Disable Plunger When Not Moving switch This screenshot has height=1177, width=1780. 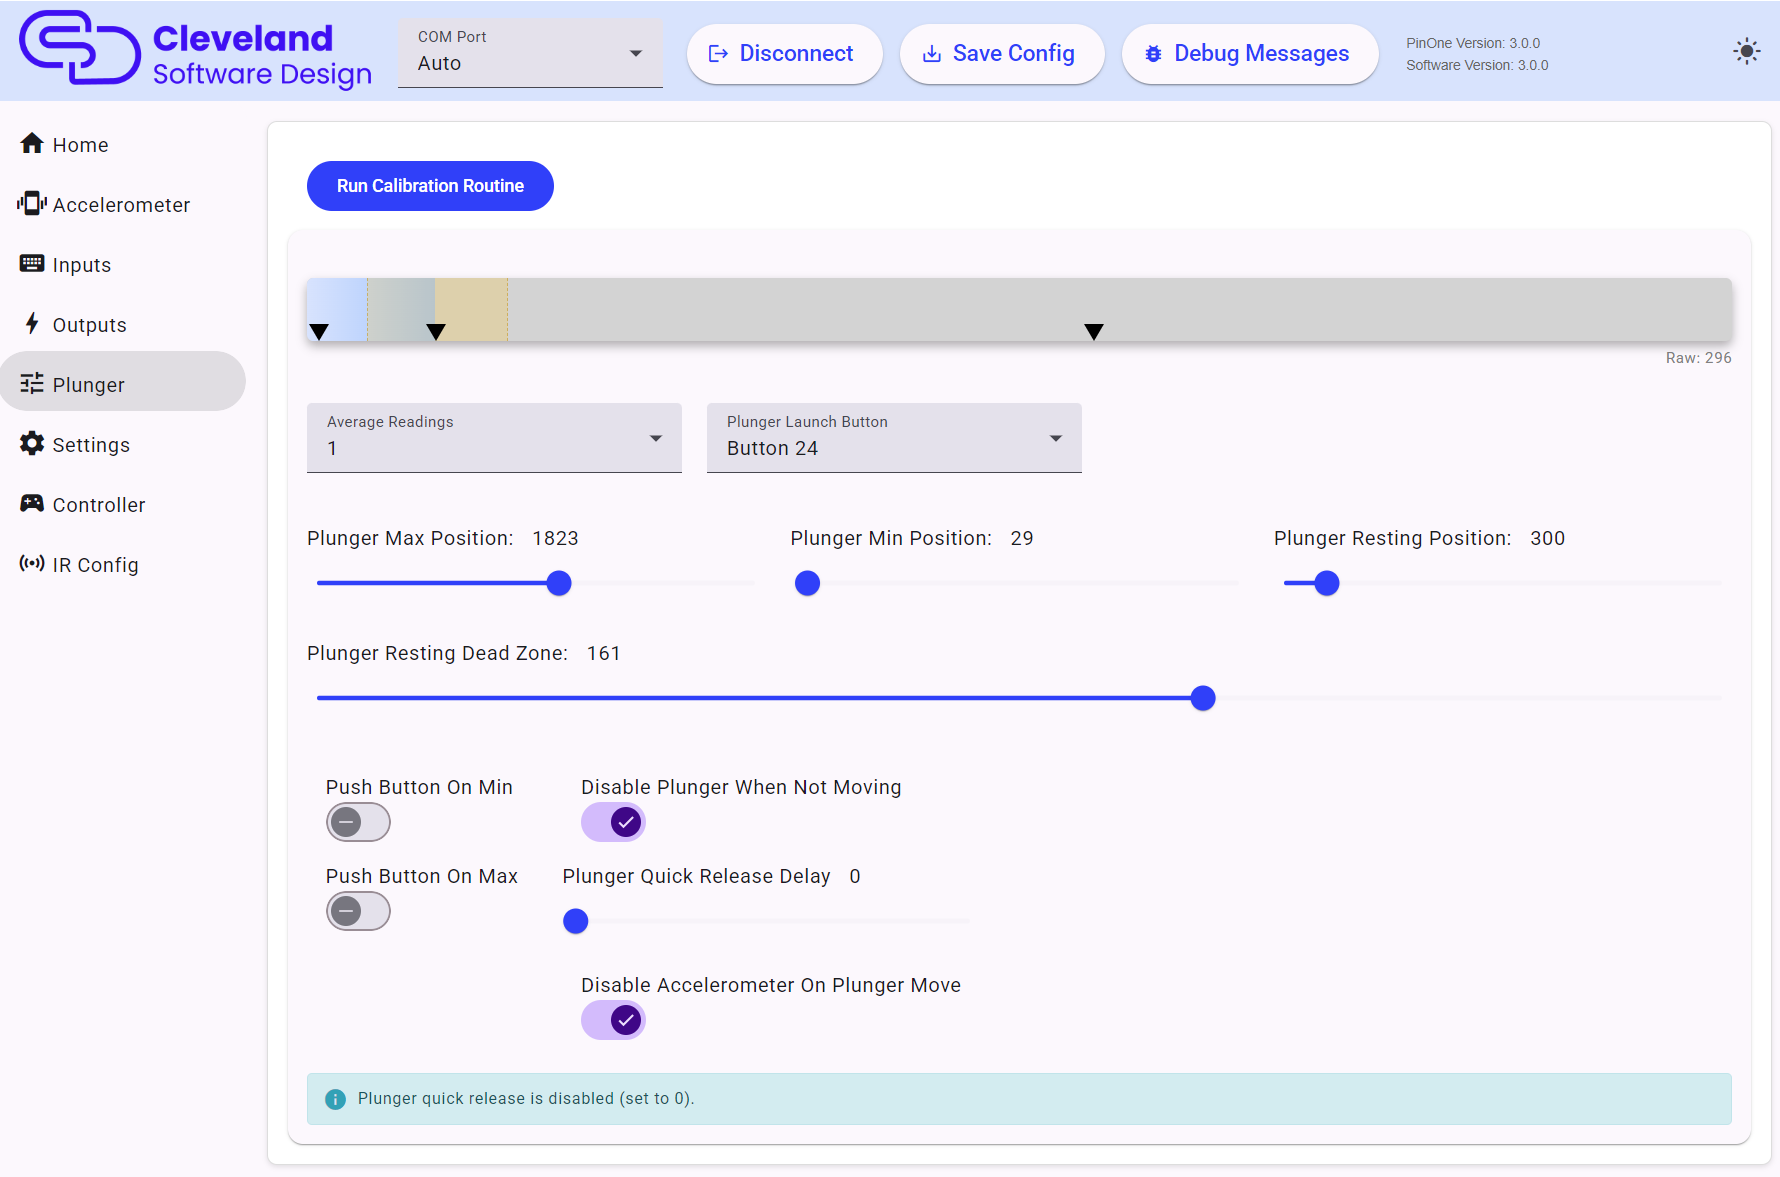pos(613,823)
